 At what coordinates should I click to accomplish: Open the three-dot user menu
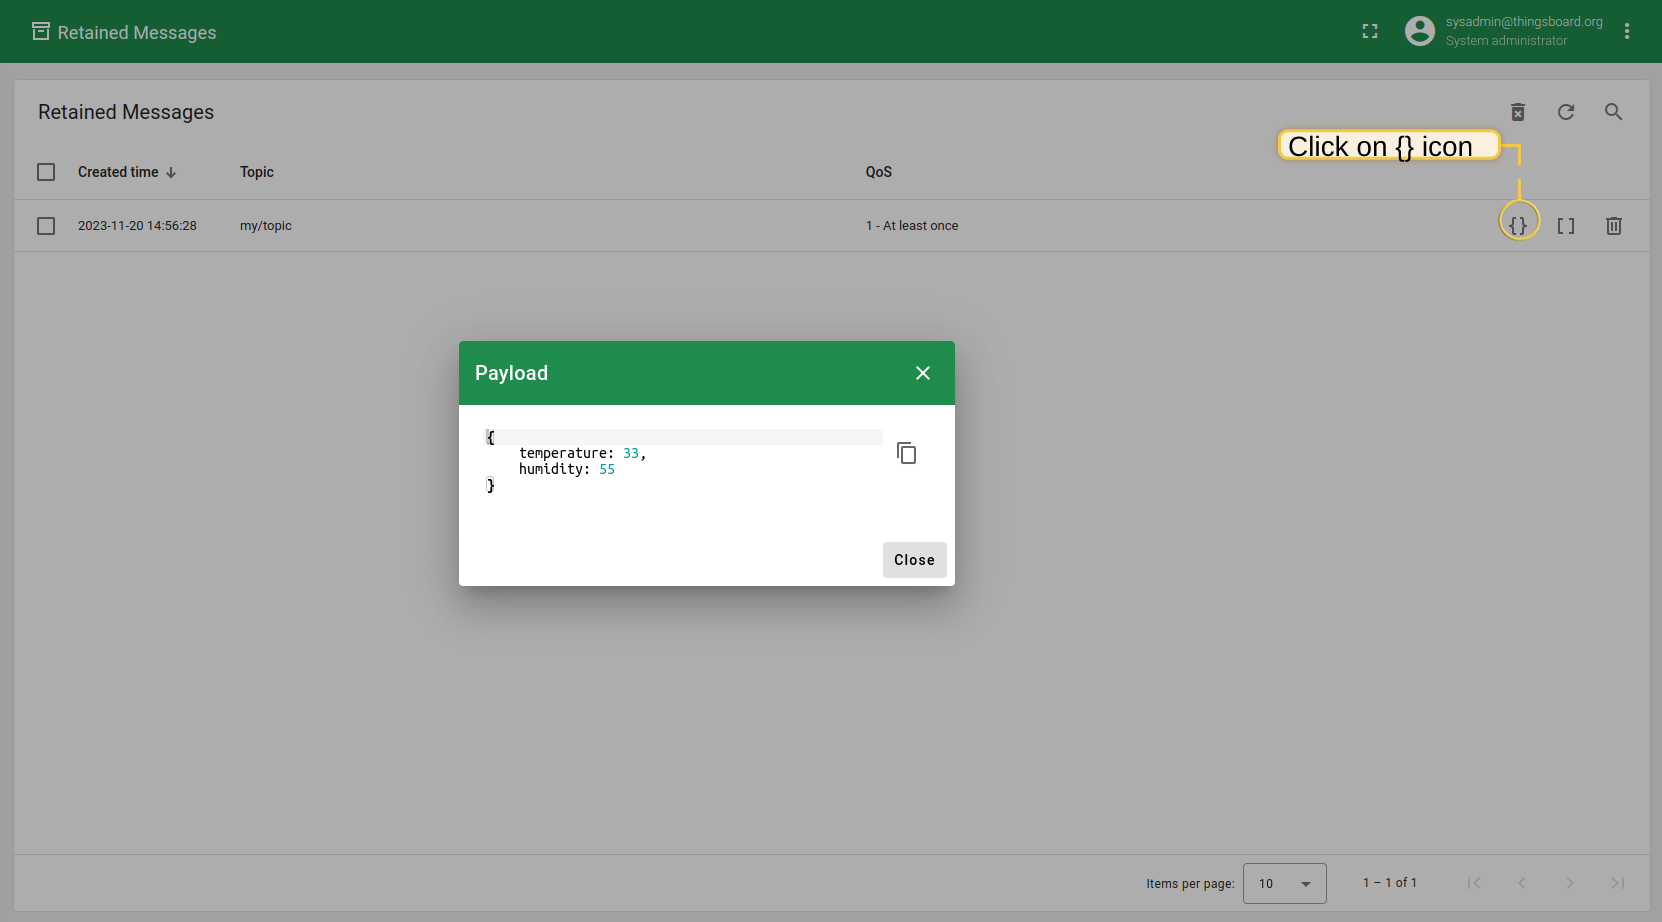point(1627,31)
